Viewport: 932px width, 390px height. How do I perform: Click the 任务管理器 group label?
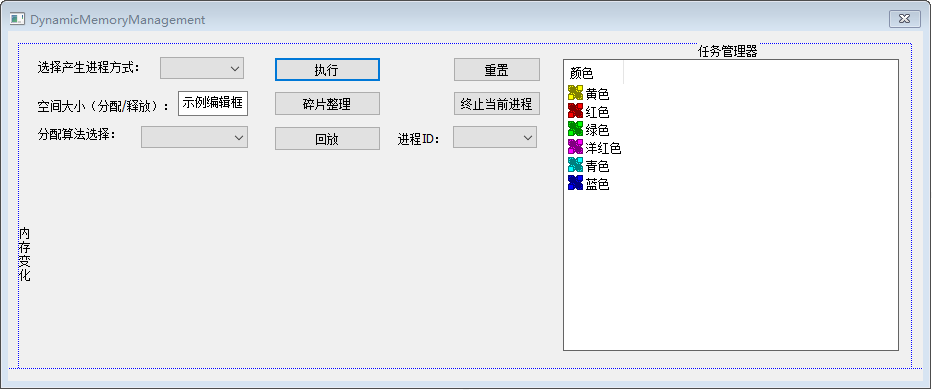pyautogui.click(x=728, y=51)
